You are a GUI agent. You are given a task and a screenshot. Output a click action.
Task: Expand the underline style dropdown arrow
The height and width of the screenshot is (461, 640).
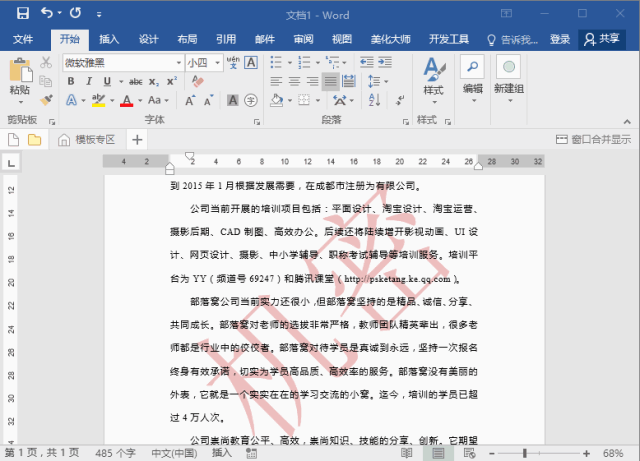point(121,82)
